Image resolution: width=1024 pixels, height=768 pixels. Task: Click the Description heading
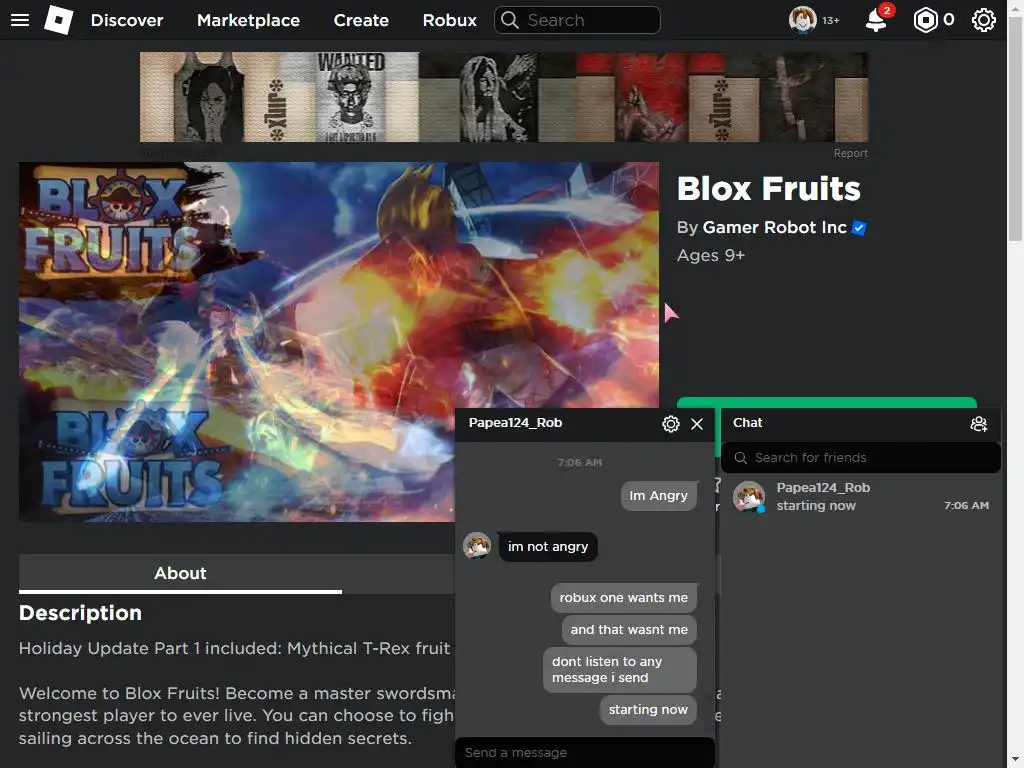point(80,613)
